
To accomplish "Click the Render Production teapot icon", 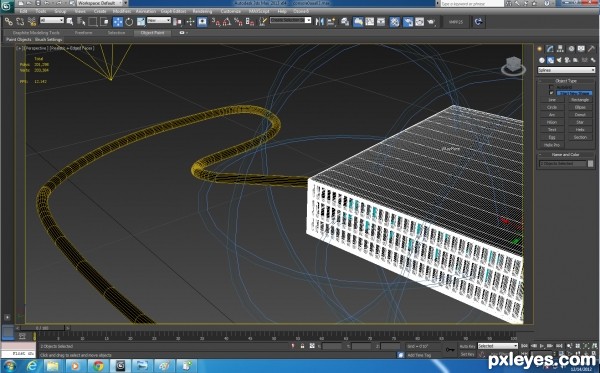I will click(x=431, y=22).
